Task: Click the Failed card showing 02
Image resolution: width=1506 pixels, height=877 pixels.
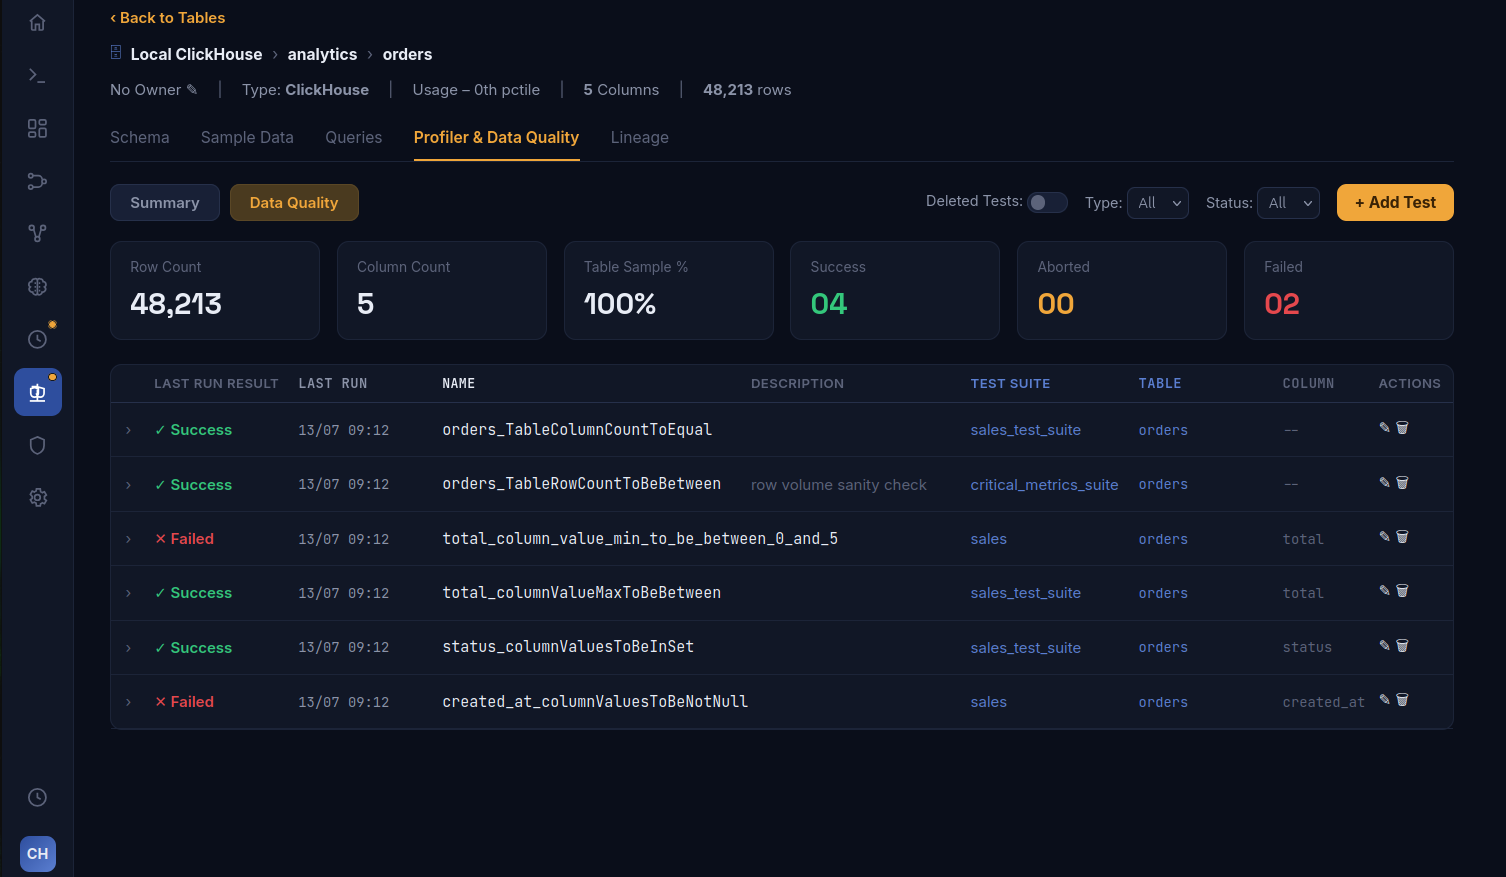Action: (x=1349, y=290)
